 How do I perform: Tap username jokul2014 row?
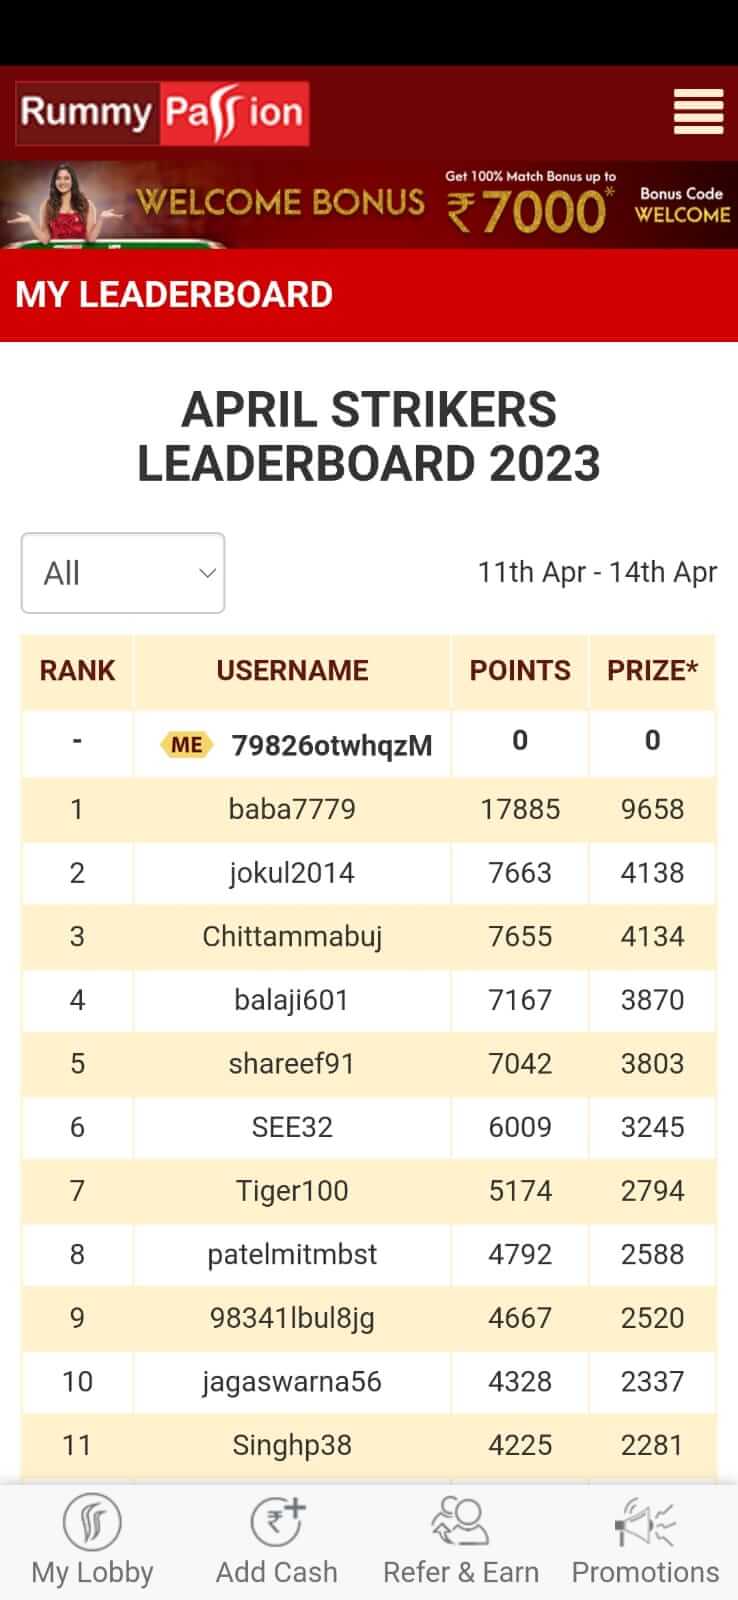pos(369,873)
